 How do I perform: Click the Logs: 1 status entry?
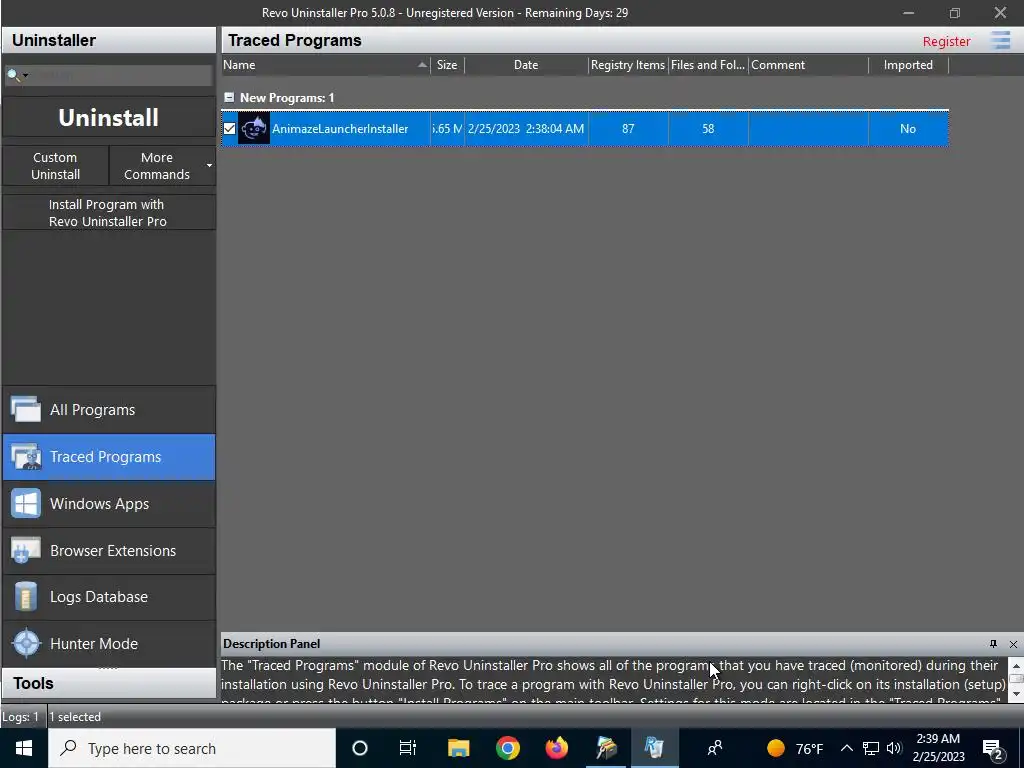coord(21,717)
